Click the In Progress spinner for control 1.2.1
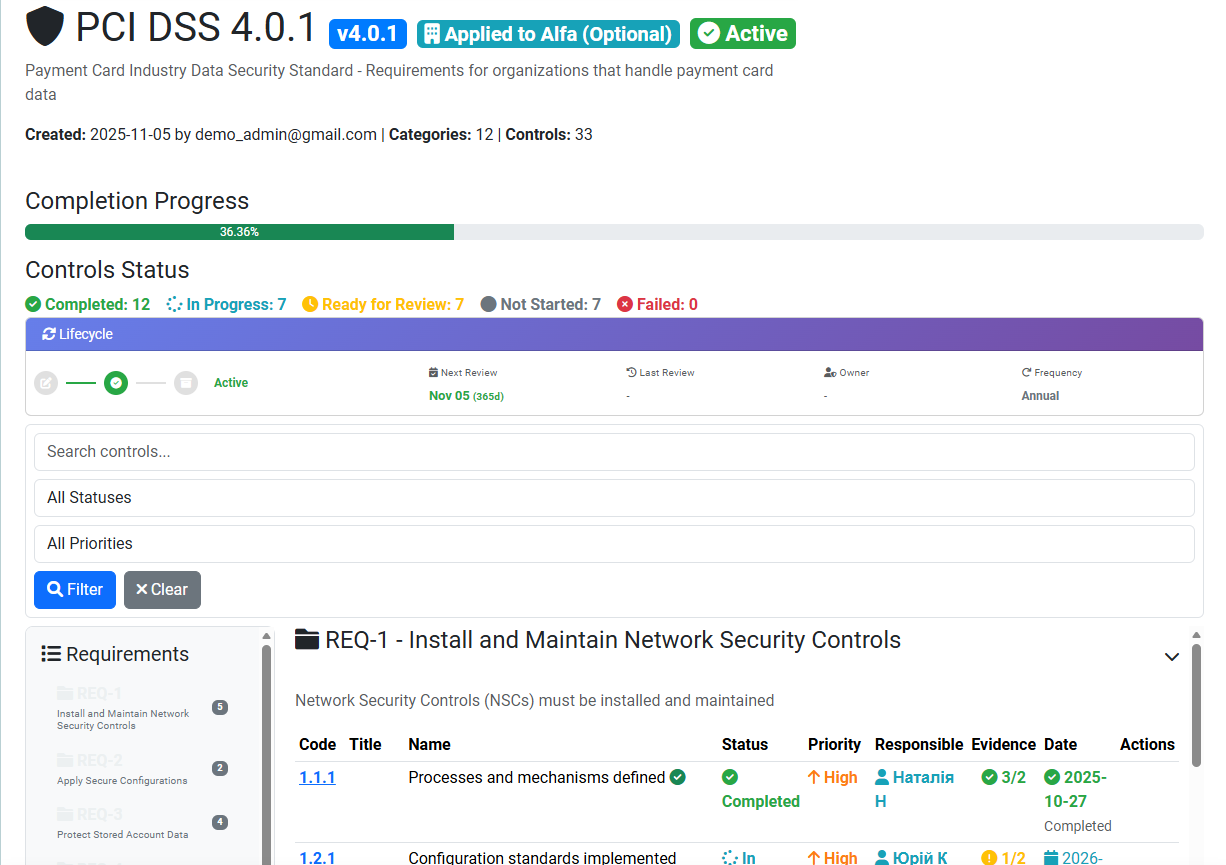The height and width of the screenshot is (865, 1226). click(x=730, y=857)
